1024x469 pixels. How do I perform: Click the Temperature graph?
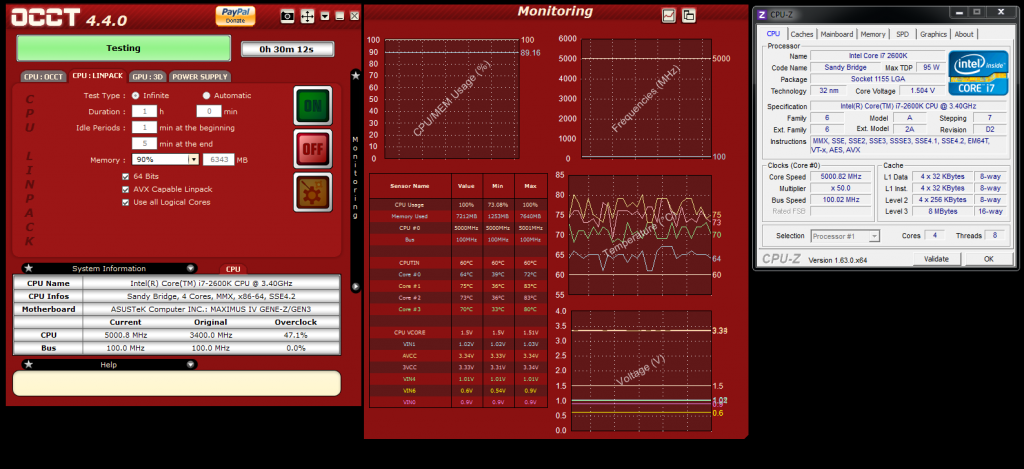[640, 235]
